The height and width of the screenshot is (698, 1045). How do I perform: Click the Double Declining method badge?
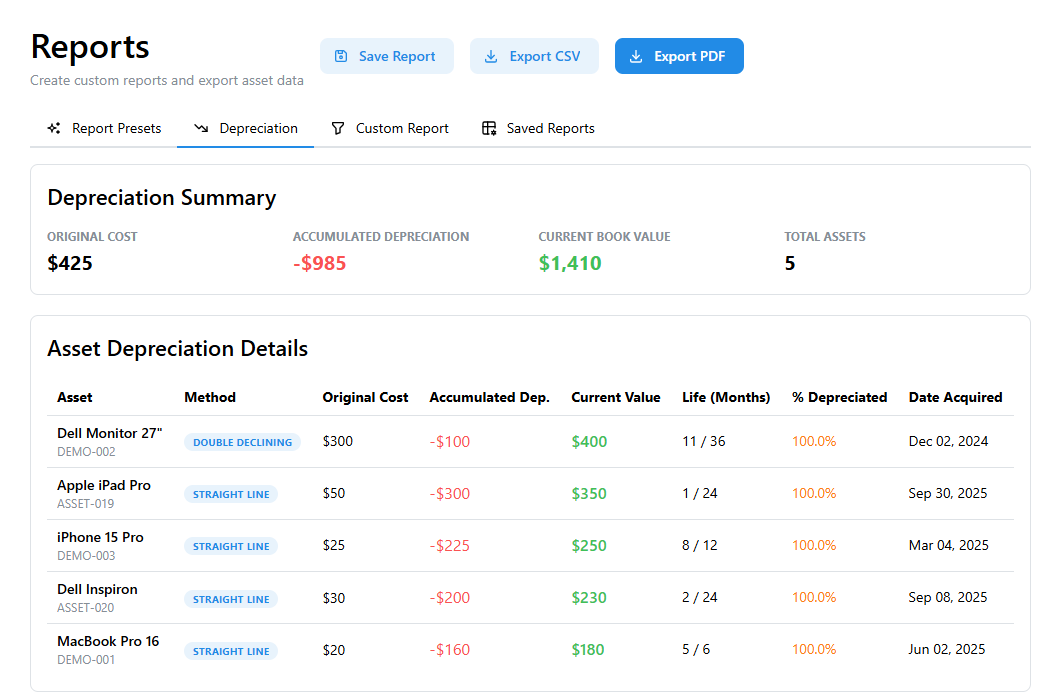coord(242,442)
